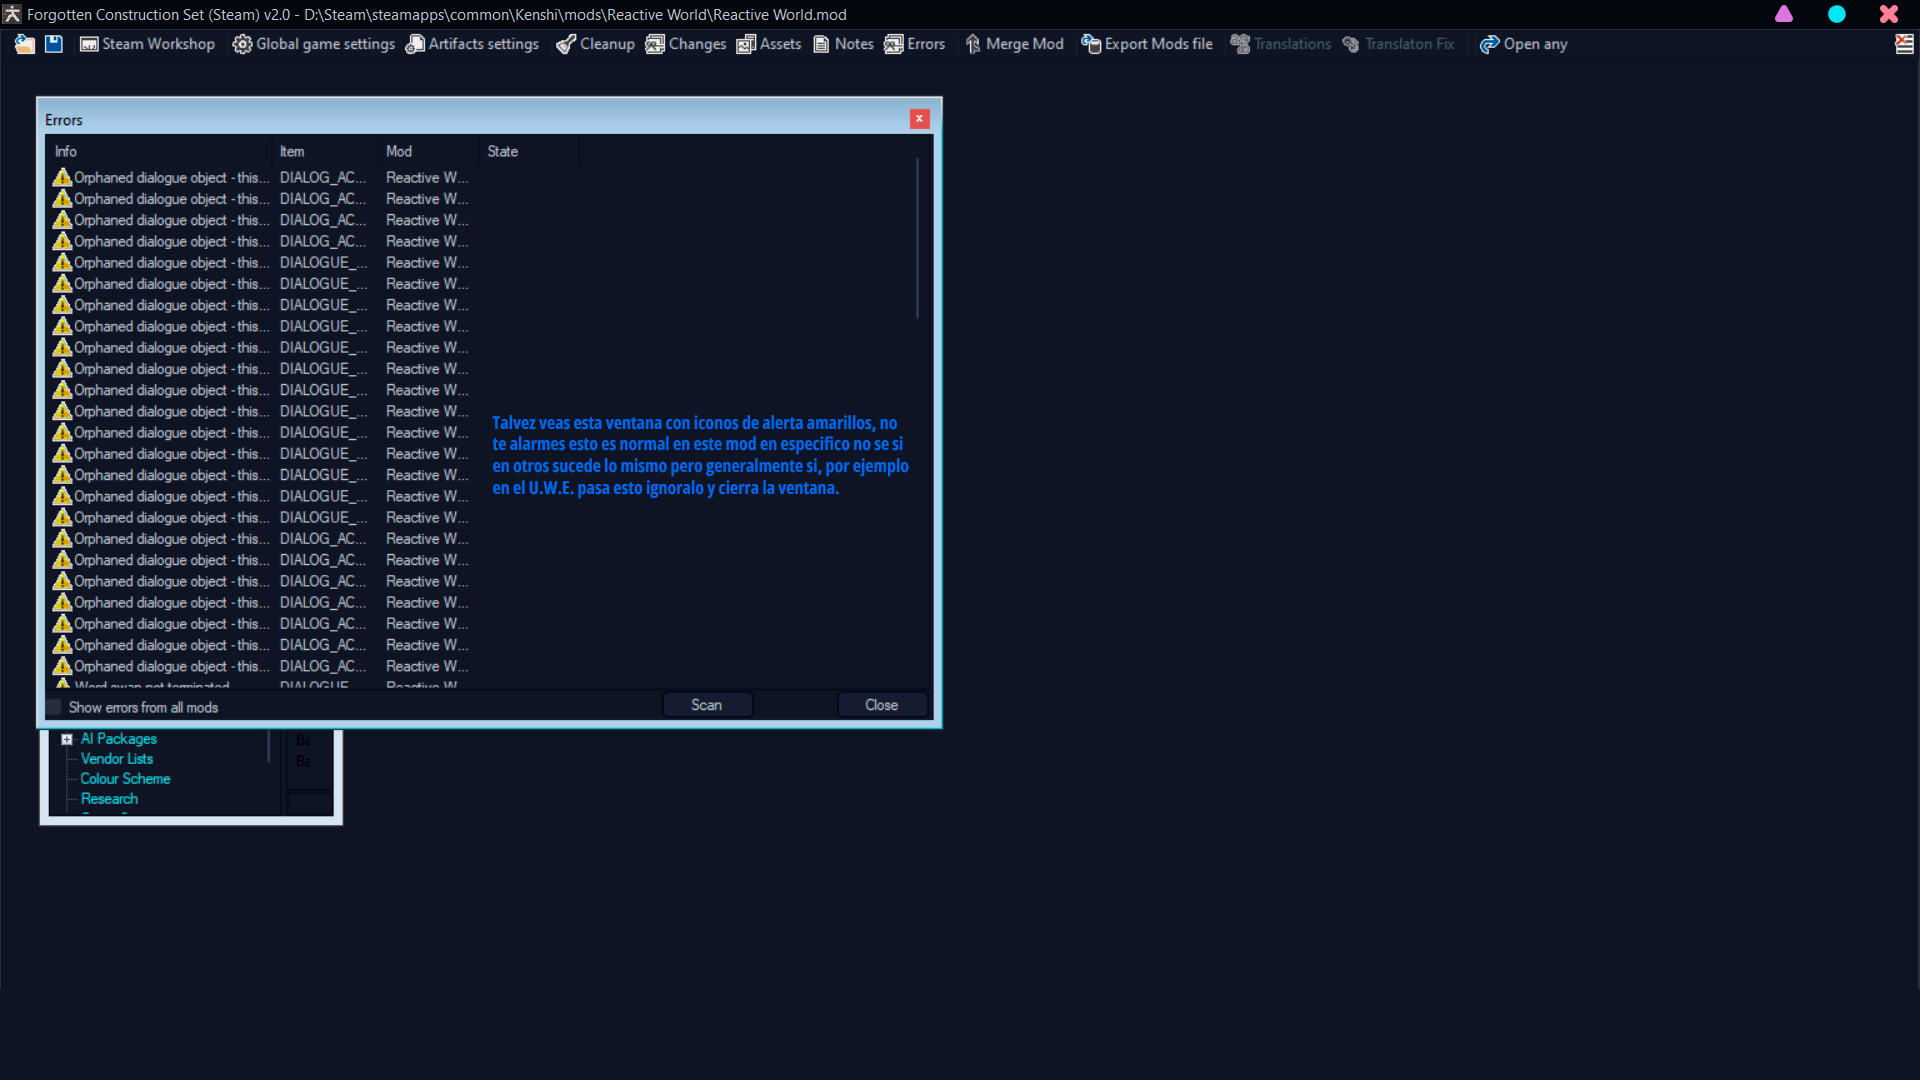This screenshot has height=1080, width=1920.
Task: Click the Errors list vertical scrollbar
Action: (917, 240)
